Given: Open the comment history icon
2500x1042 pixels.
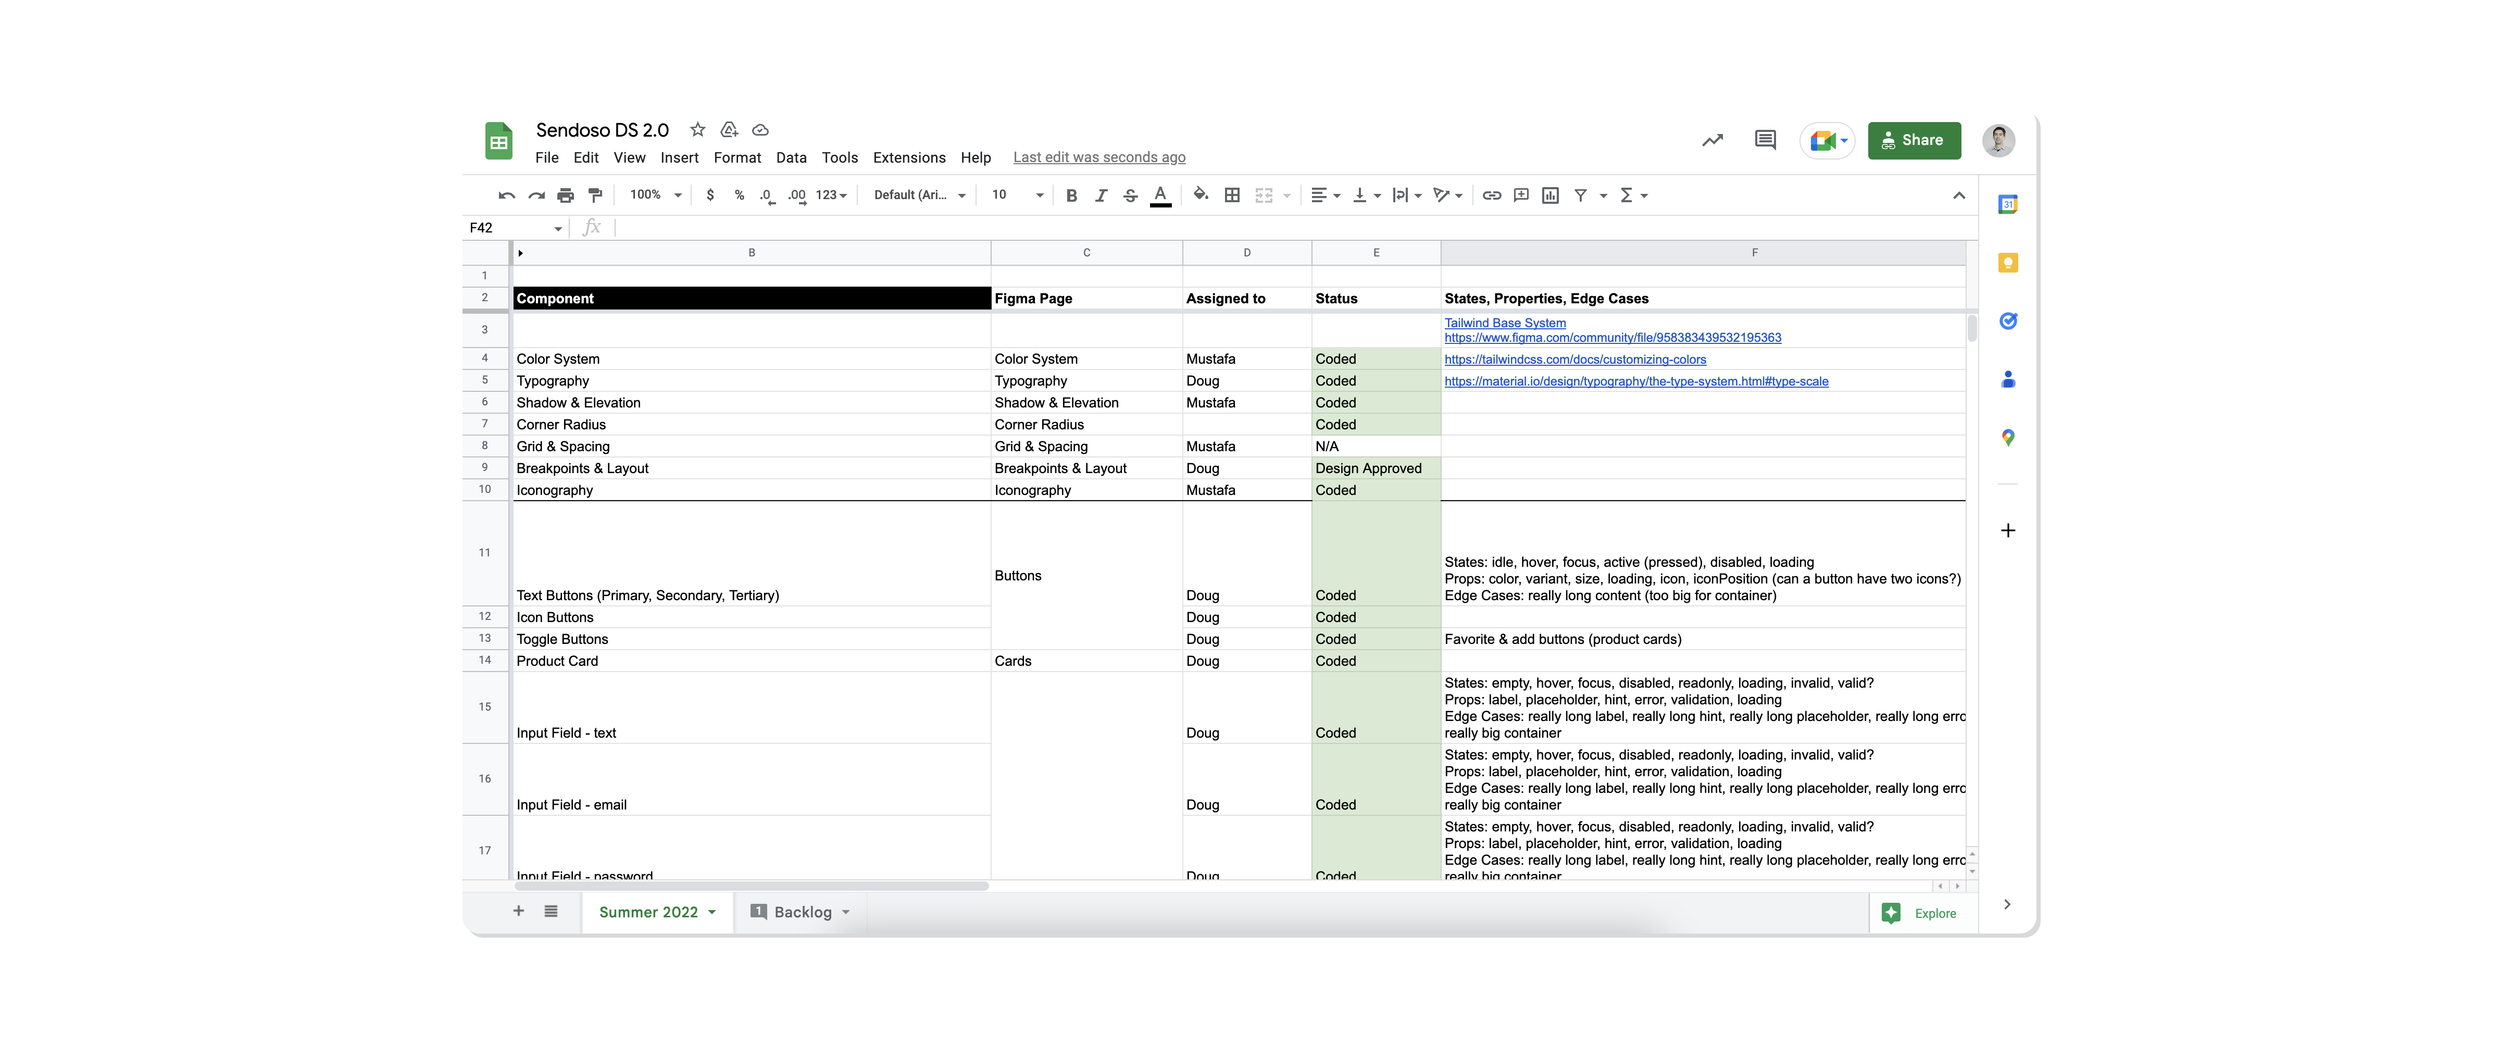Looking at the screenshot, I should [1765, 140].
